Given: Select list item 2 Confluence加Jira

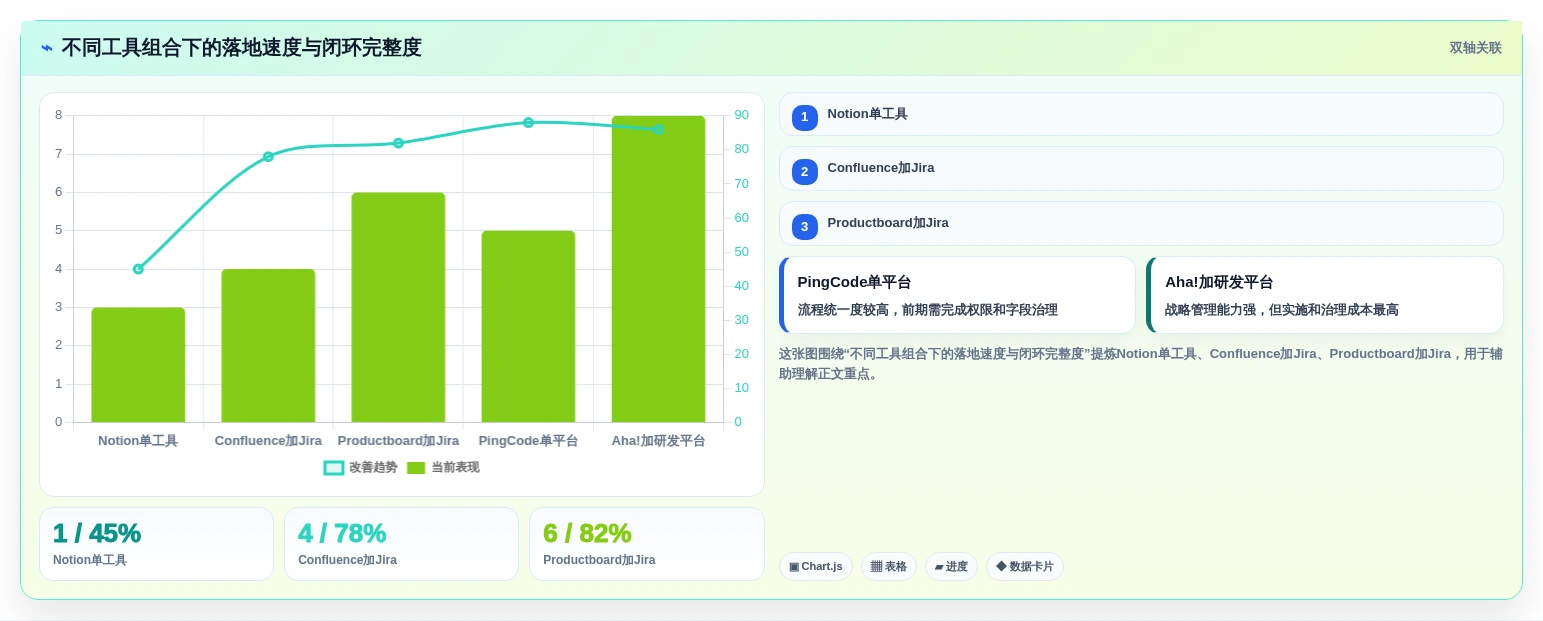Looking at the screenshot, I should point(1141,168).
